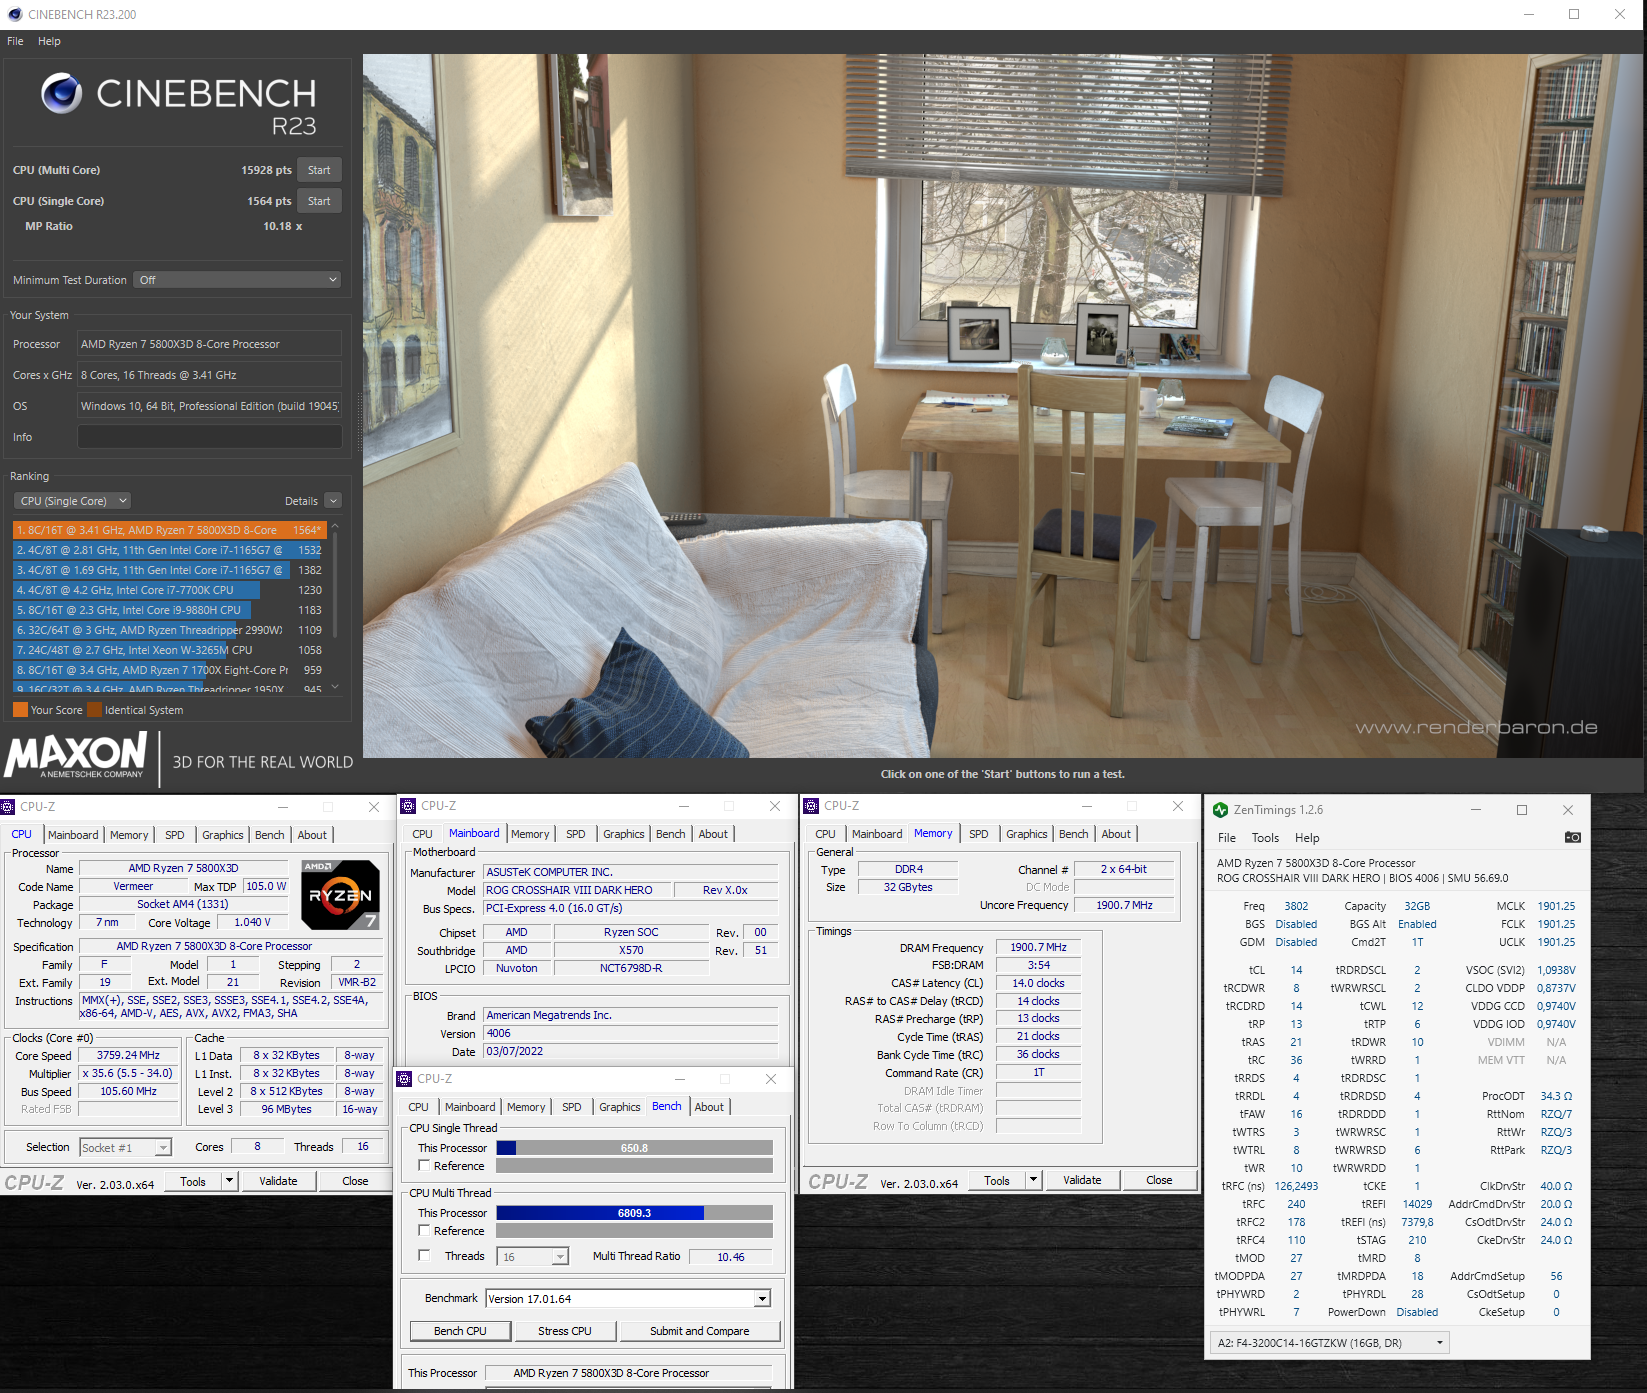Click the Bench CPU button
1647x1393 pixels.
pyautogui.click(x=460, y=1331)
